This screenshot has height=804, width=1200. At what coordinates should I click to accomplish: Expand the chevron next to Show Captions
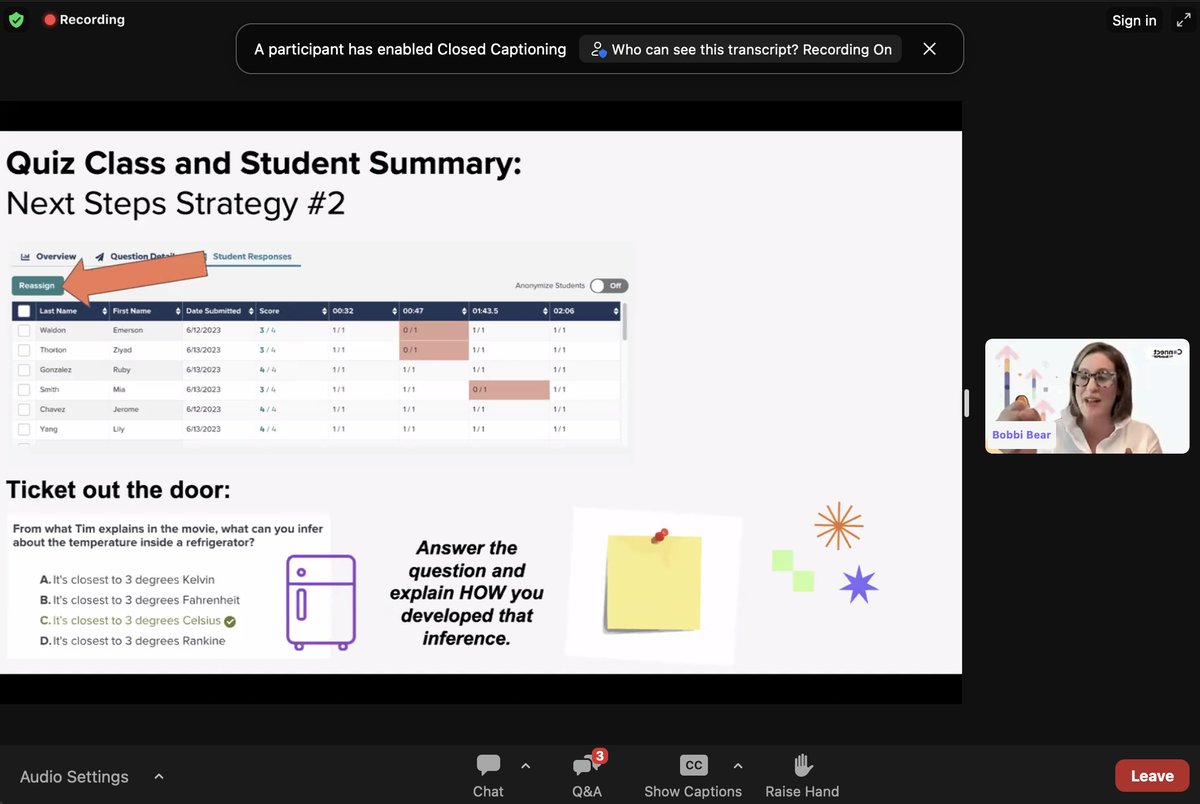[x=738, y=766]
